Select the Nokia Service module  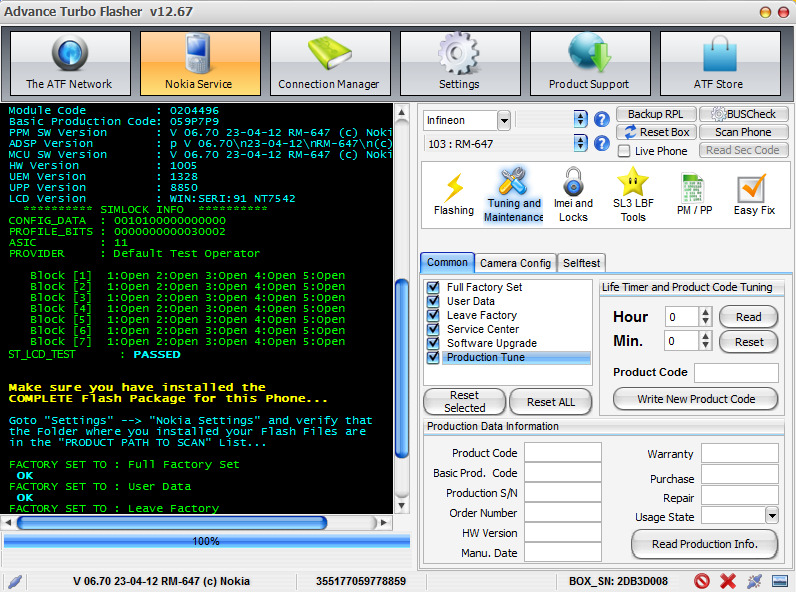pos(200,63)
